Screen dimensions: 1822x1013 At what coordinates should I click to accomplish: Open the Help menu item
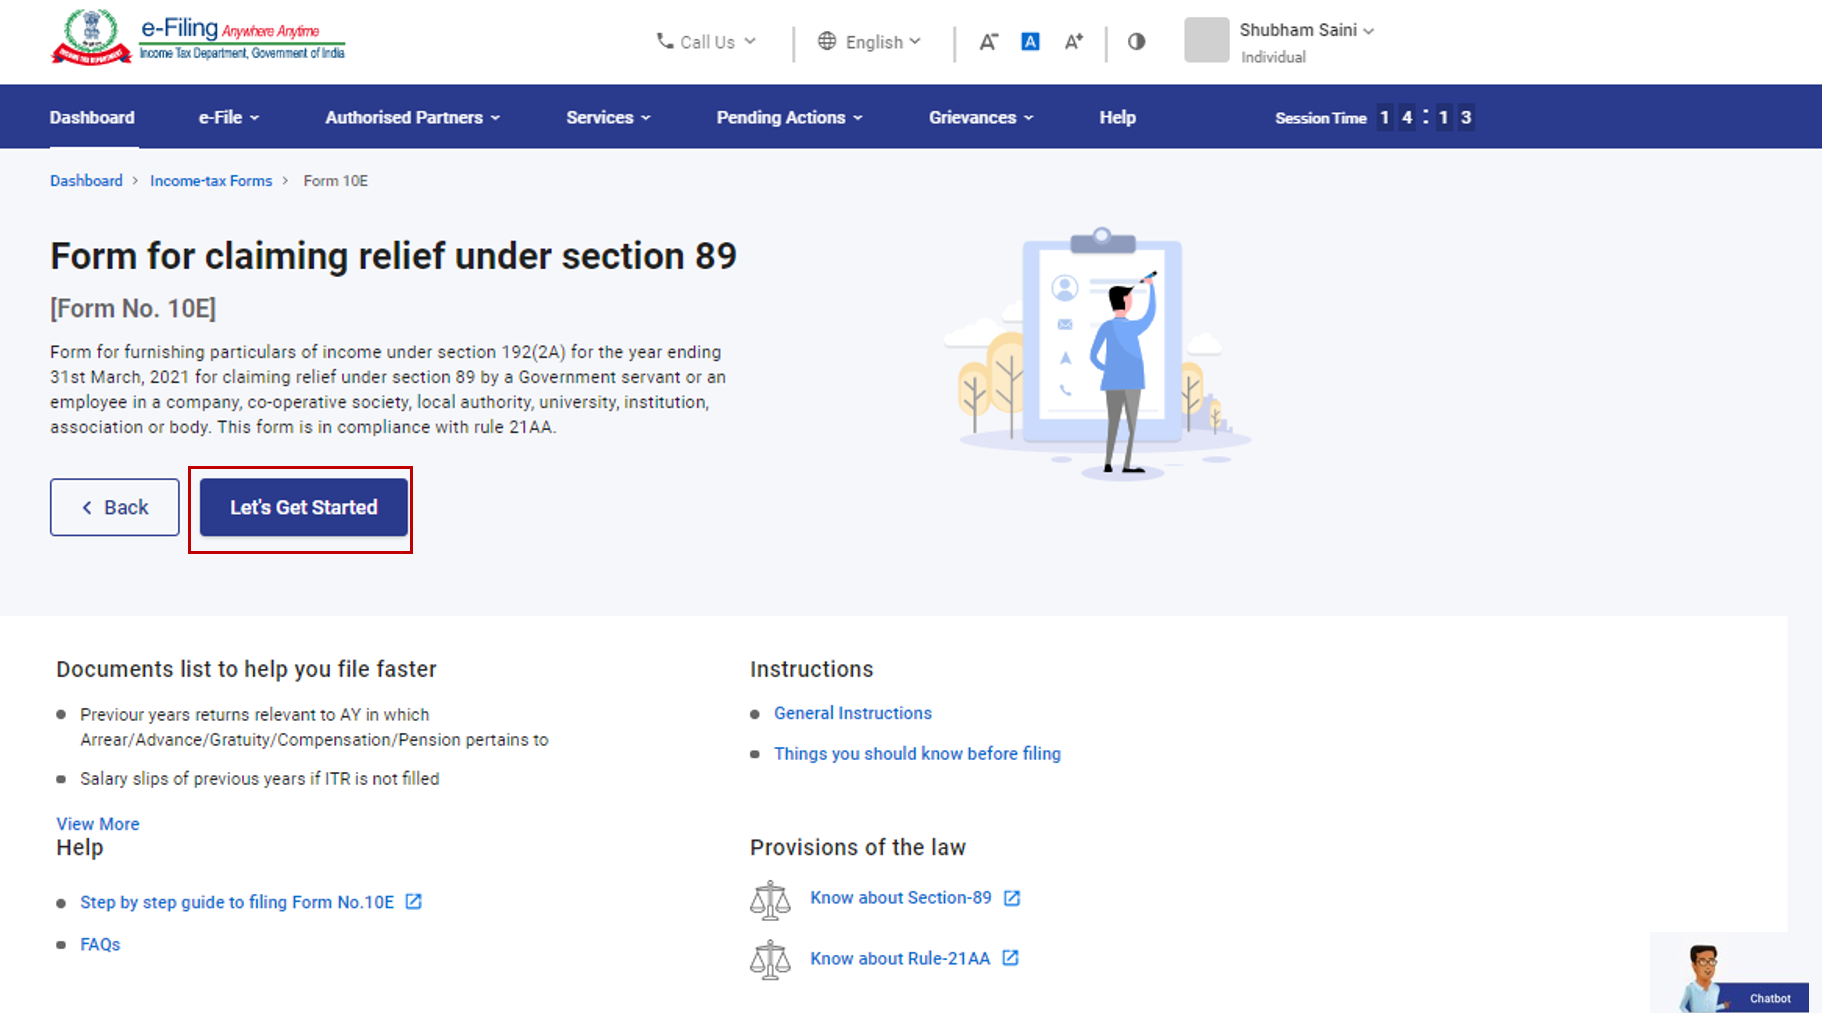pyautogui.click(x=1117, y=117)
